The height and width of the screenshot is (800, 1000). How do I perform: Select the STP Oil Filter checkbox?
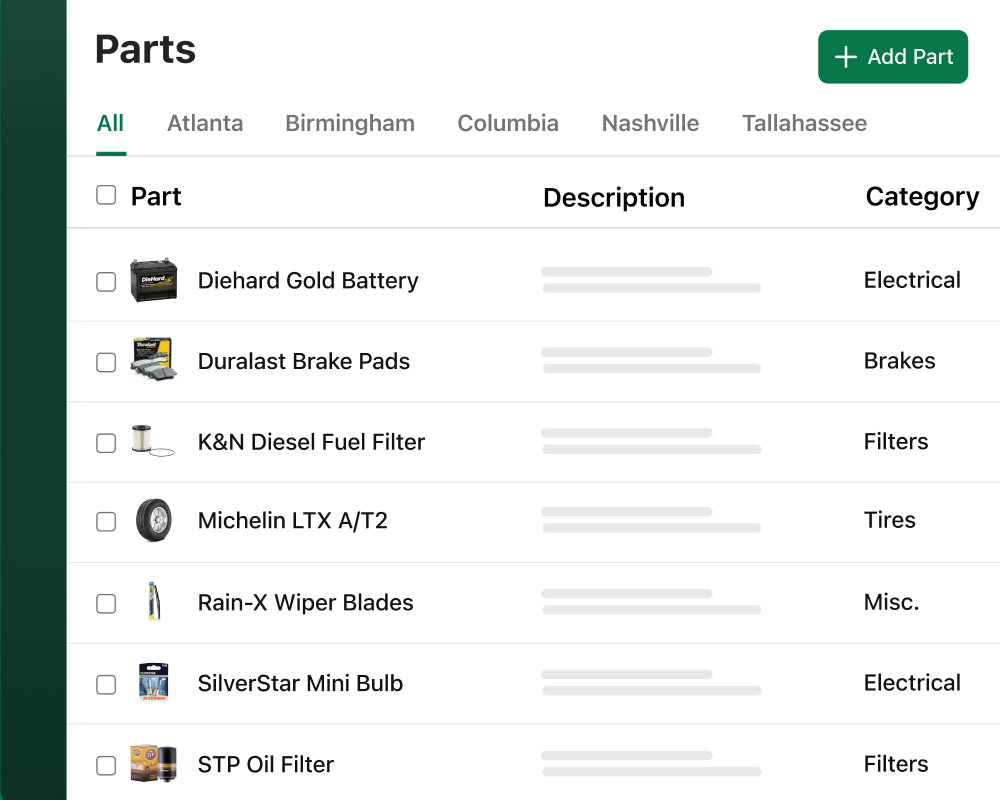(x=106, y=766)
